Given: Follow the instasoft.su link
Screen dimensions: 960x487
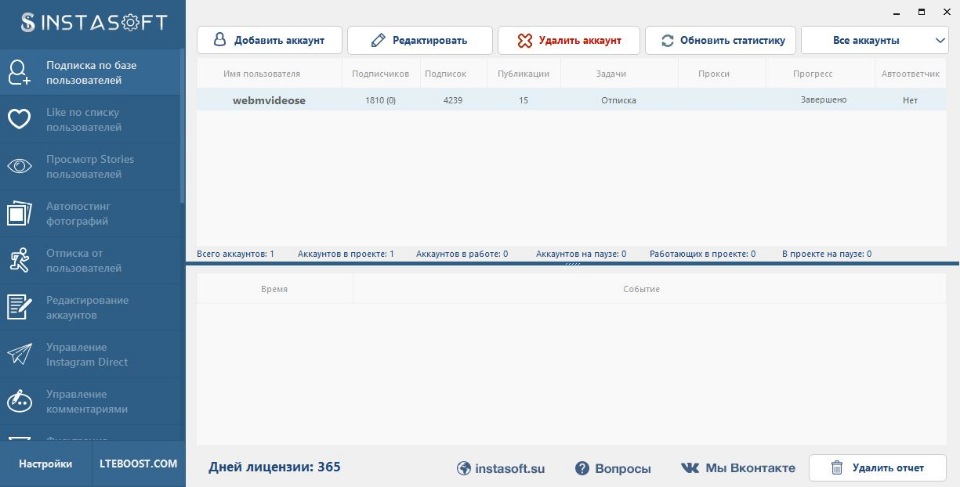Looking at the screenshot, I should coord(500,469).
